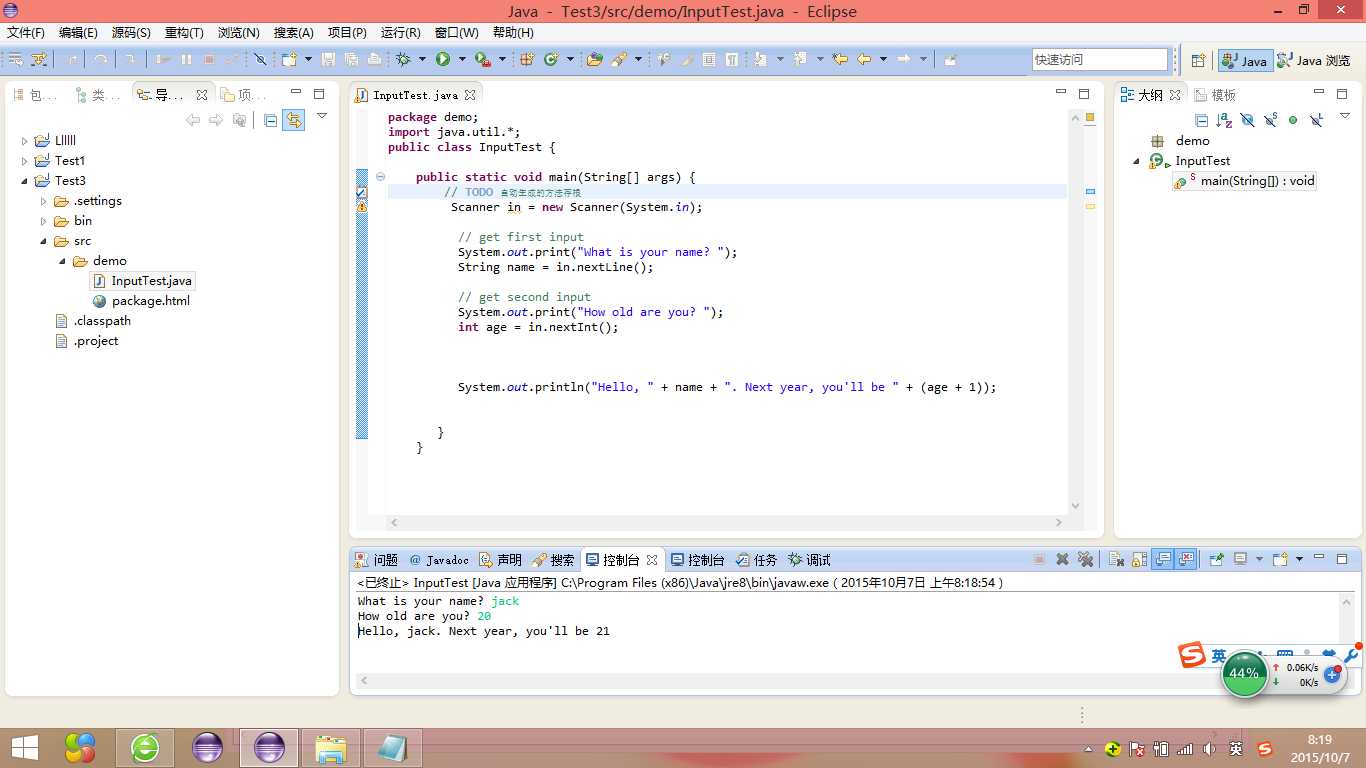Screen dimensions: 1366x768
Task: Click Clear Console icon
Action: click(1116, 559)
